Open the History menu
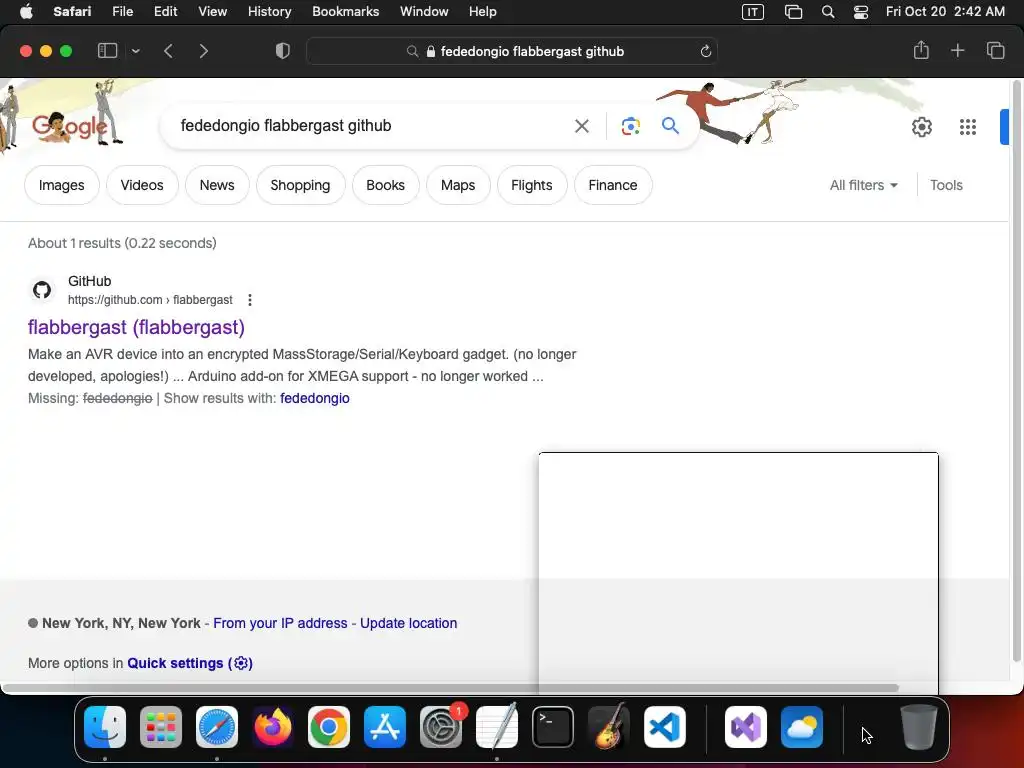This screenshot has width=1024, height=768. pyautogui.click(x=269, y=12)
